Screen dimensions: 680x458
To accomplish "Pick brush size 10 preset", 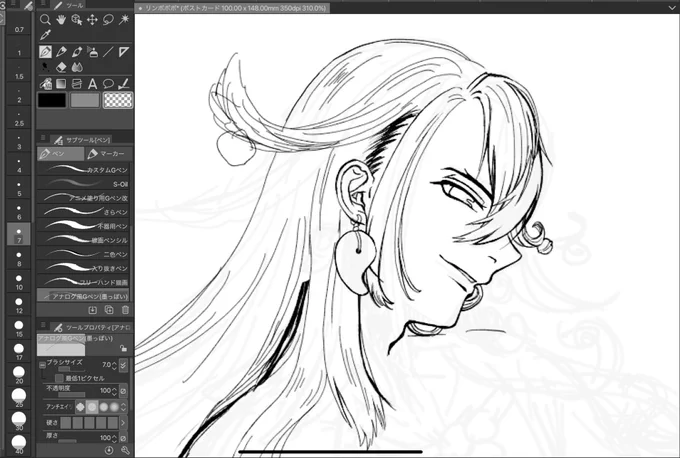I will coord(19,281).
